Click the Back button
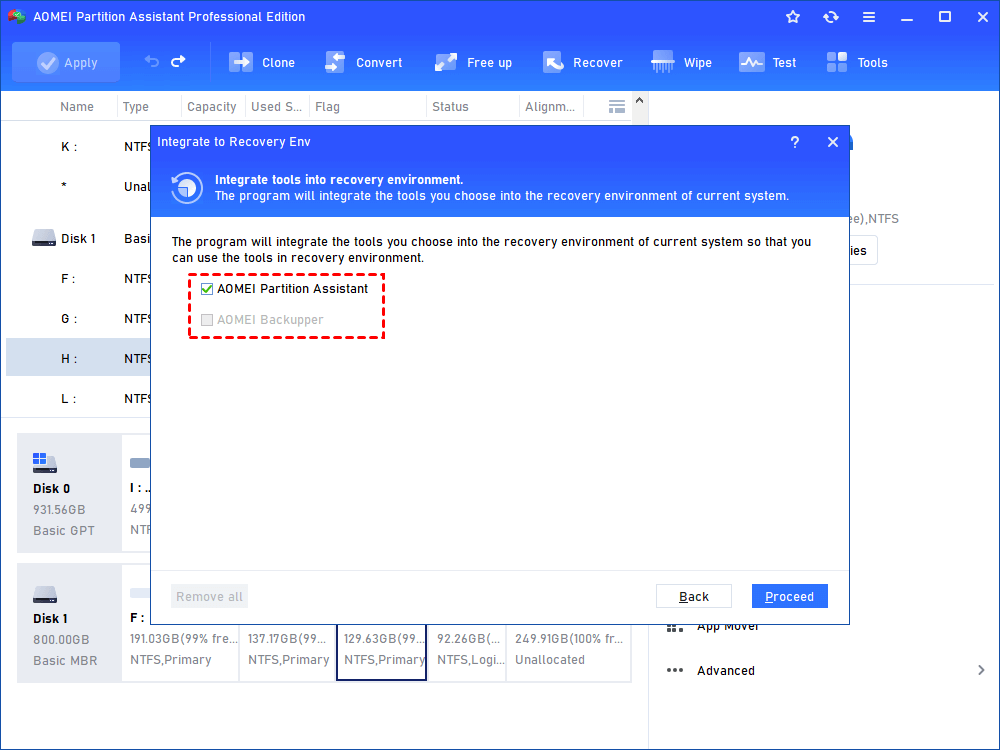The height and width of the screenshot is (750, 1000). [x=694, y=596]
